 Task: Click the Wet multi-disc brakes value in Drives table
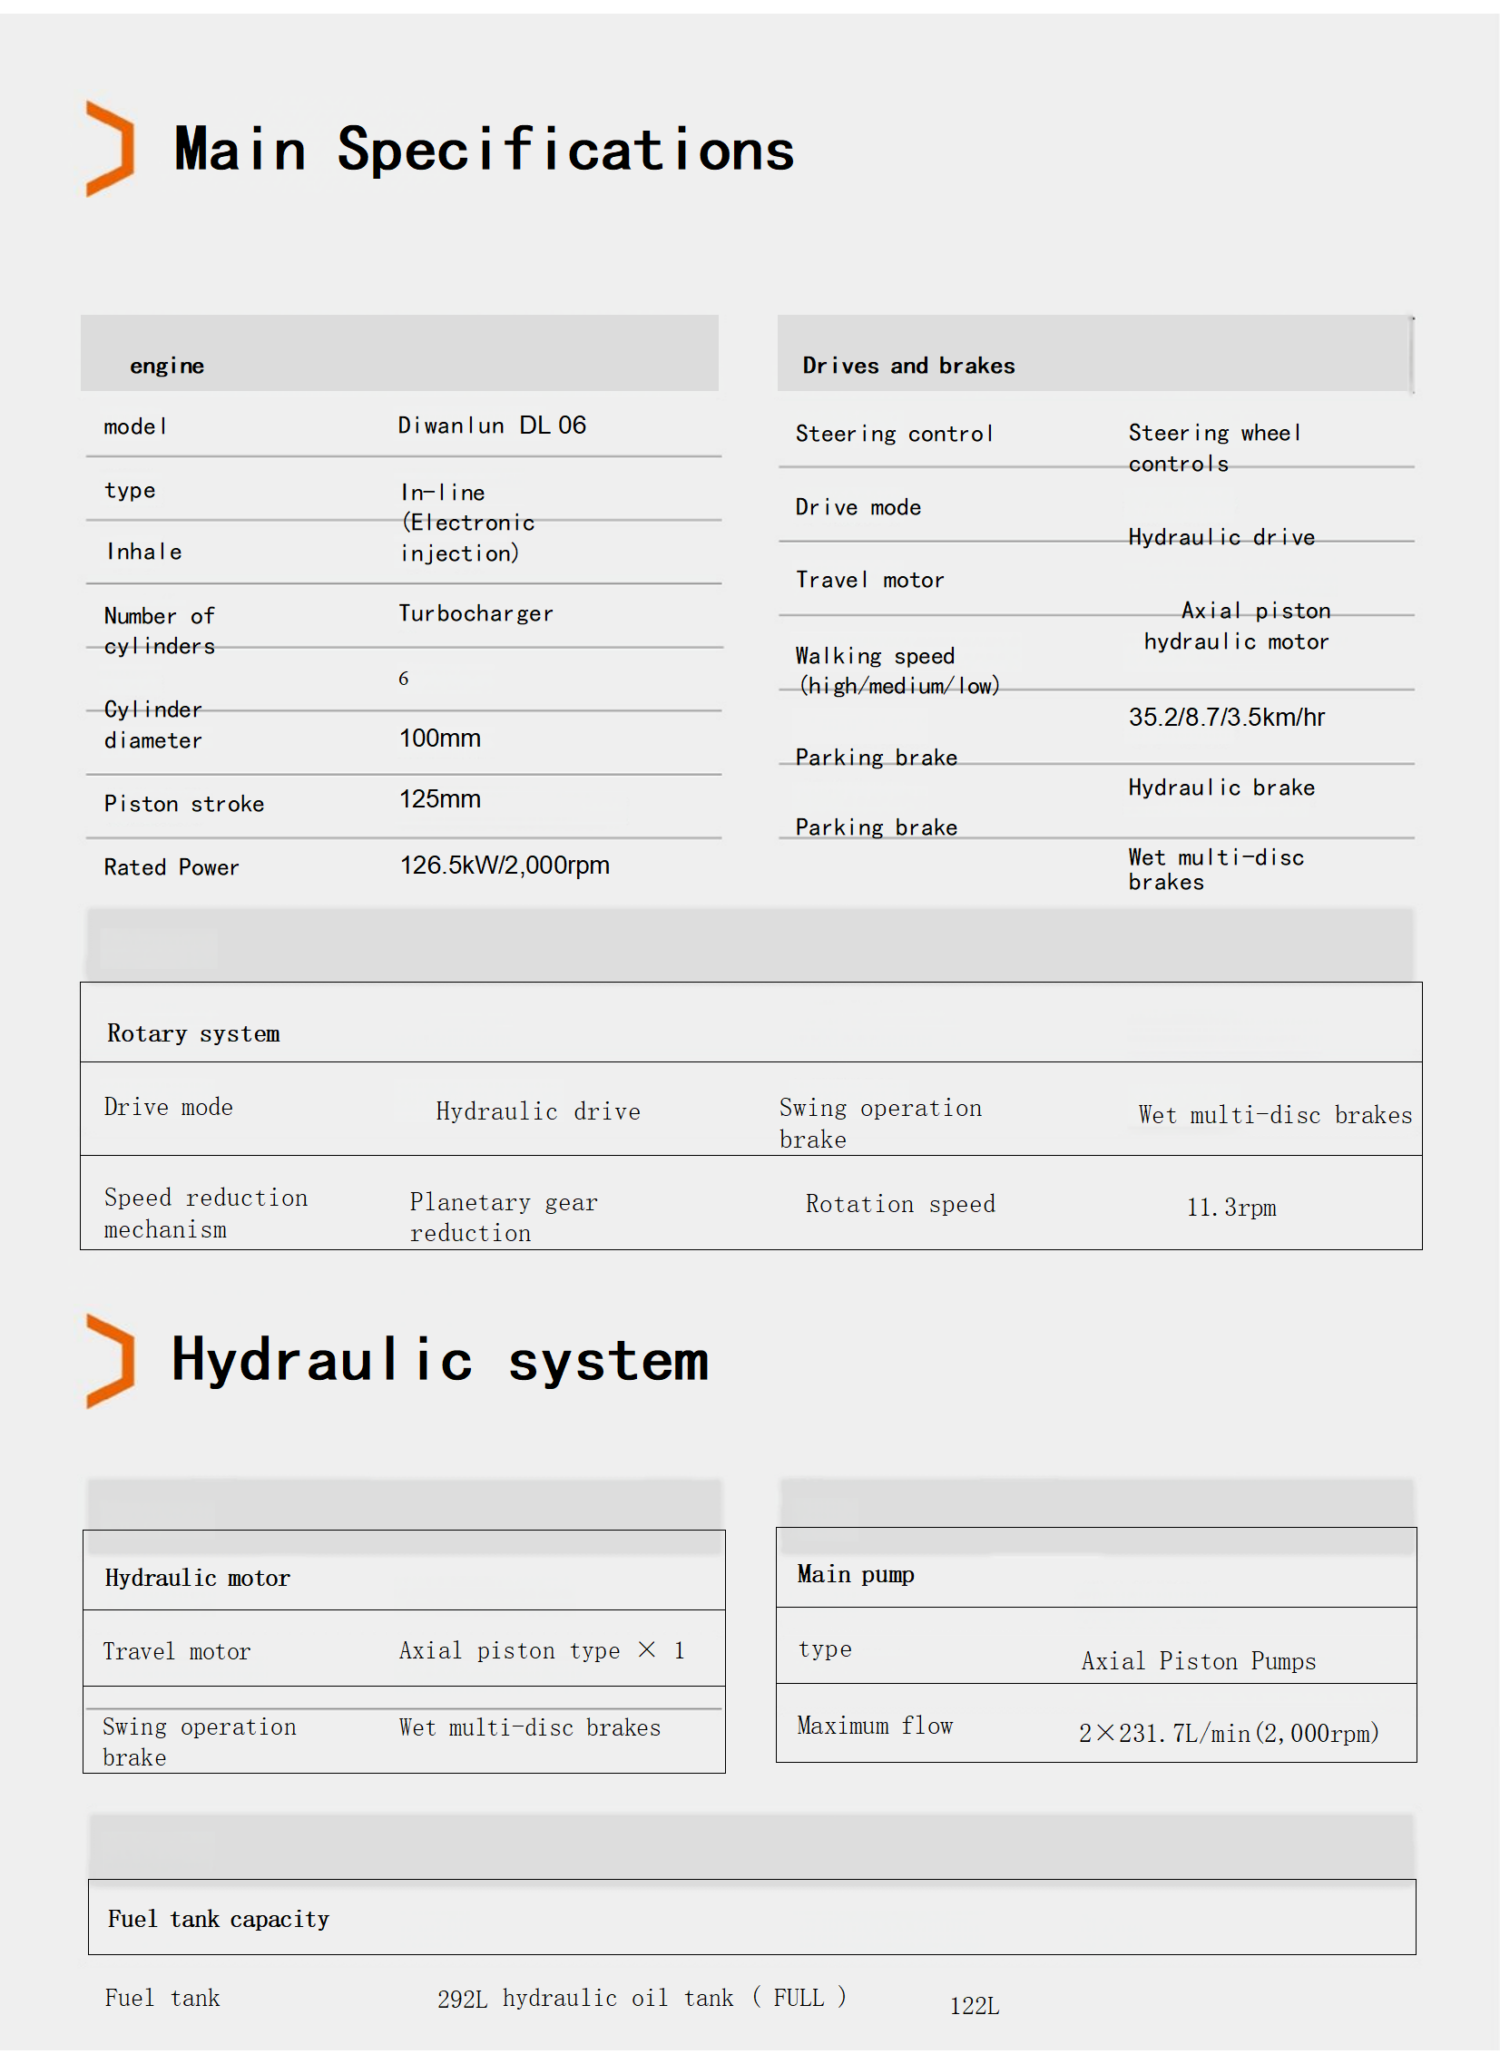[x=1216, y=870]
